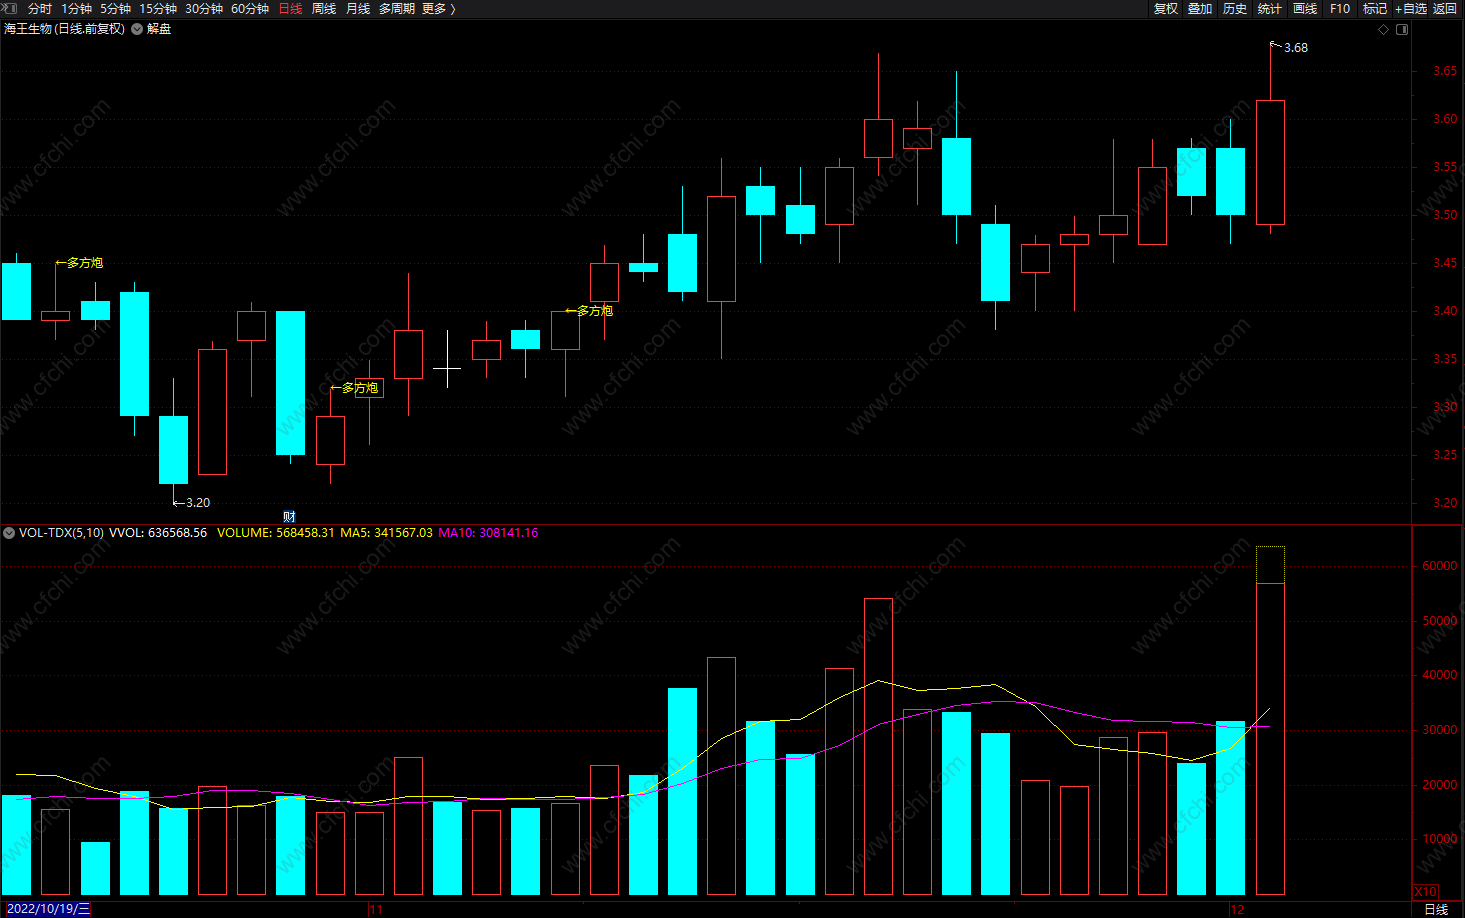The image size is (1465, 918).
Task: Expand the VOL-TDX indicator dropdown arrow
Action: tap(9, 533)
